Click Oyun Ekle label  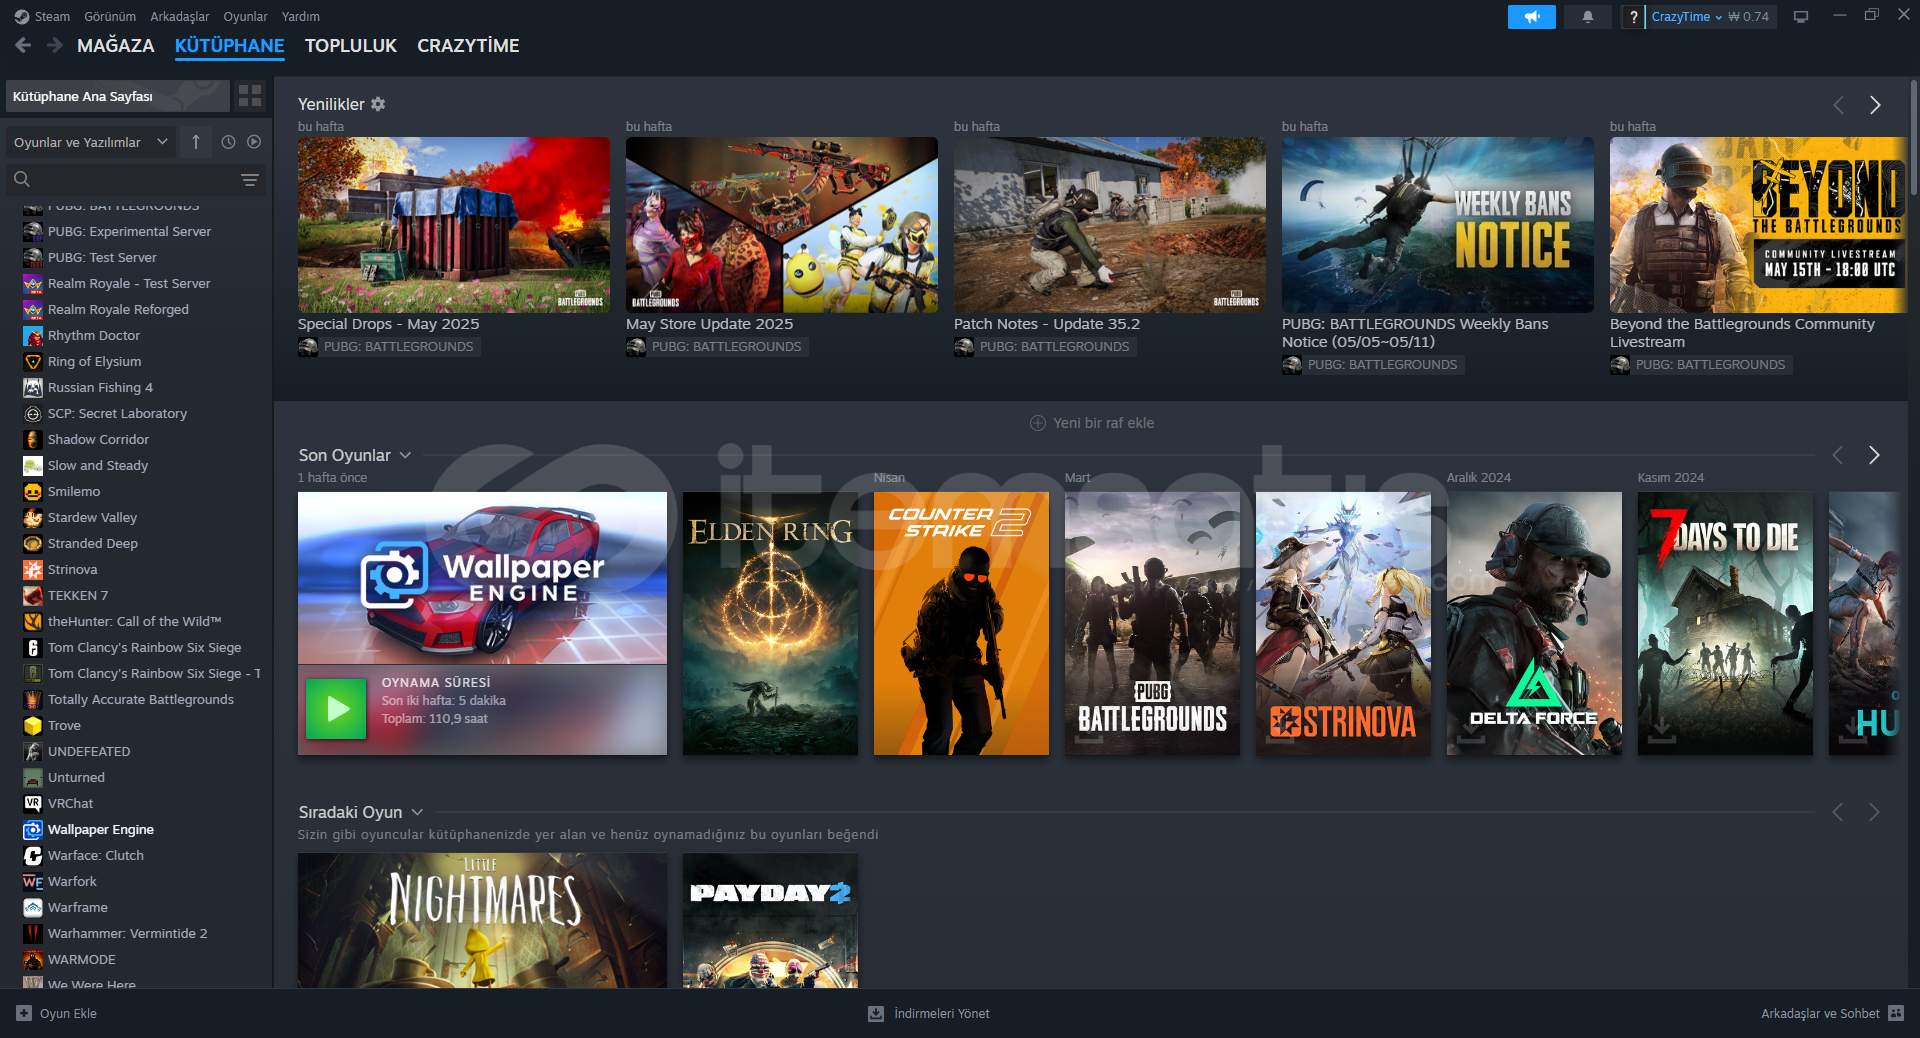click(x=68, y=1013)
